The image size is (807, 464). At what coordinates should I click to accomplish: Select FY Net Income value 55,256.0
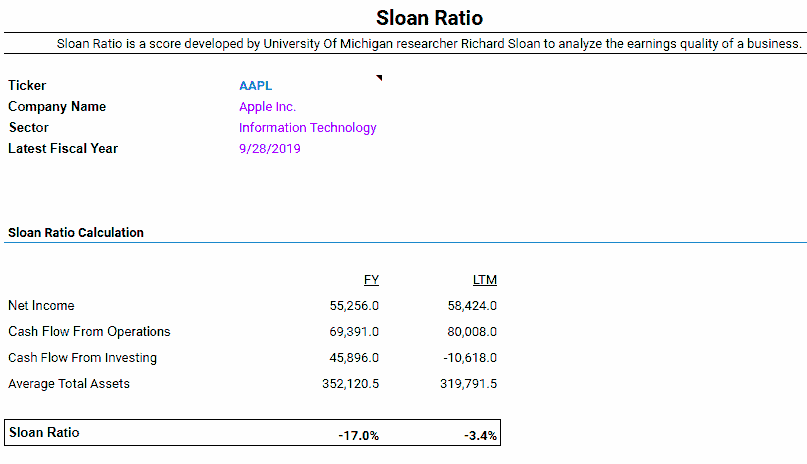tap(354, 306)
